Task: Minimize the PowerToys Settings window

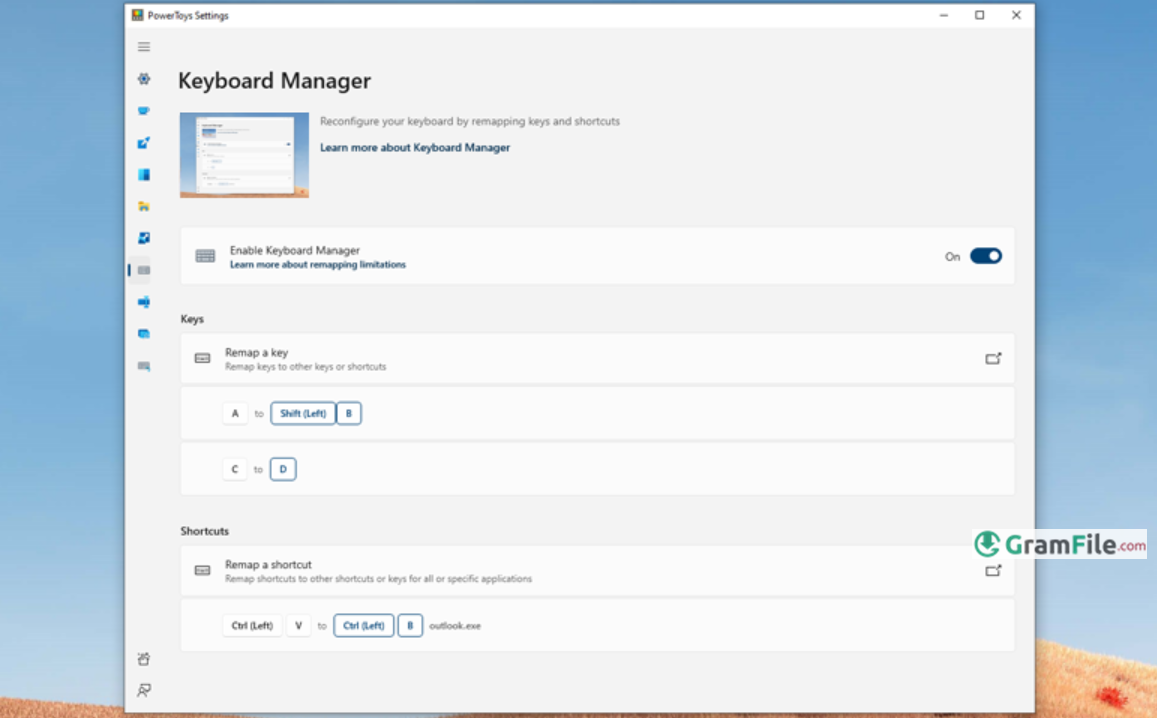Action: click(944, 15)
